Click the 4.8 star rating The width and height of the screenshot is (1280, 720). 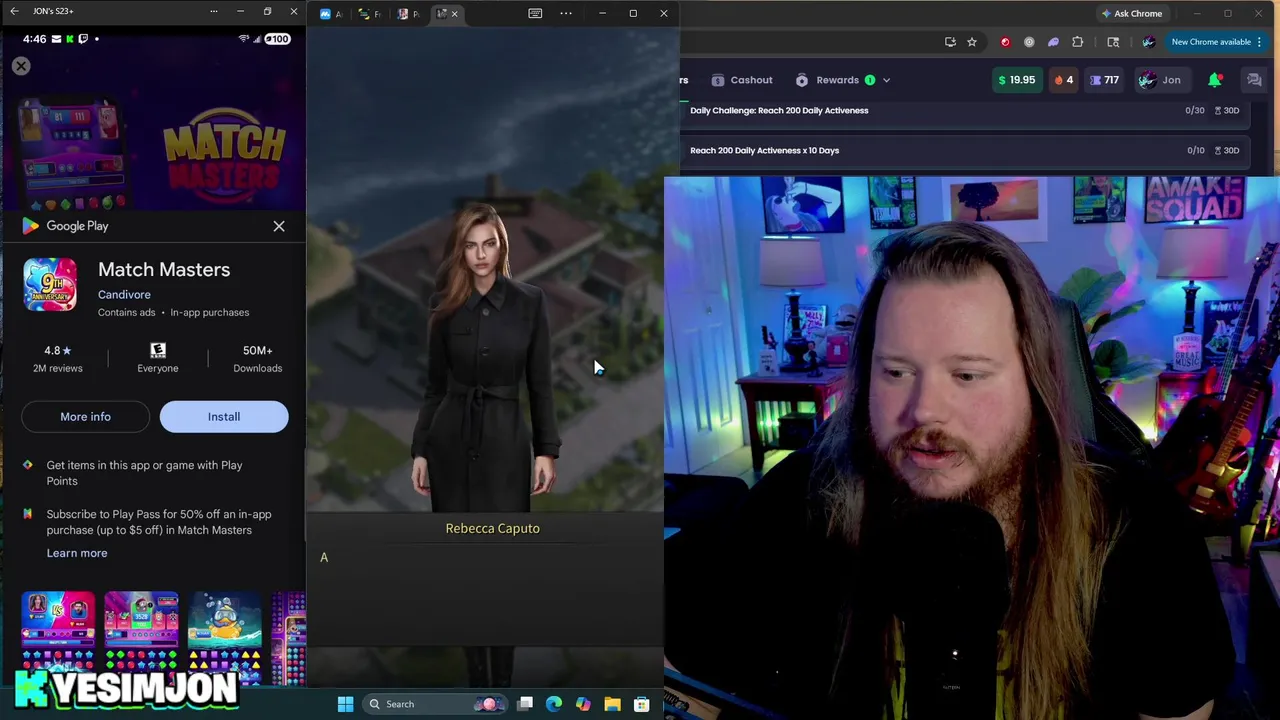coord(57,351)
